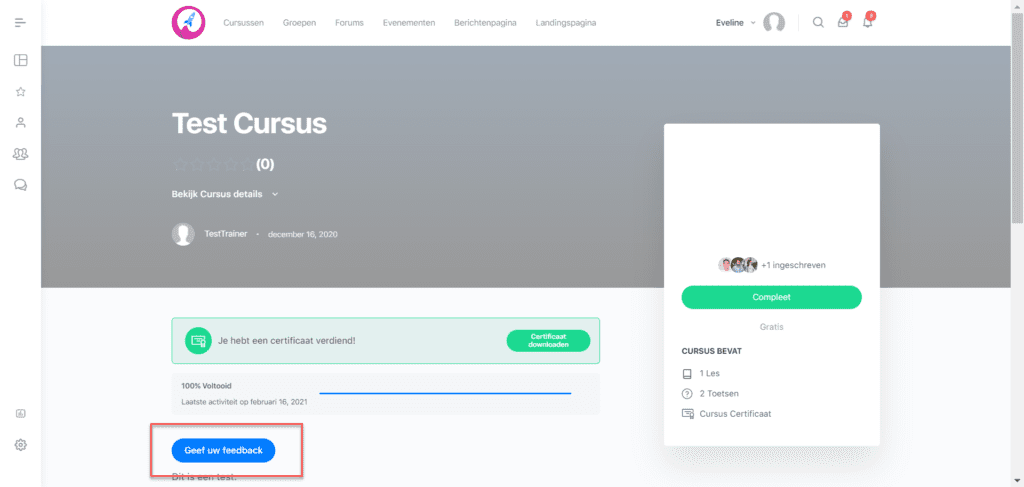Open the Evenementen menu item
The height and width of the screenshot is (487, 1024).
pos(409,23)
